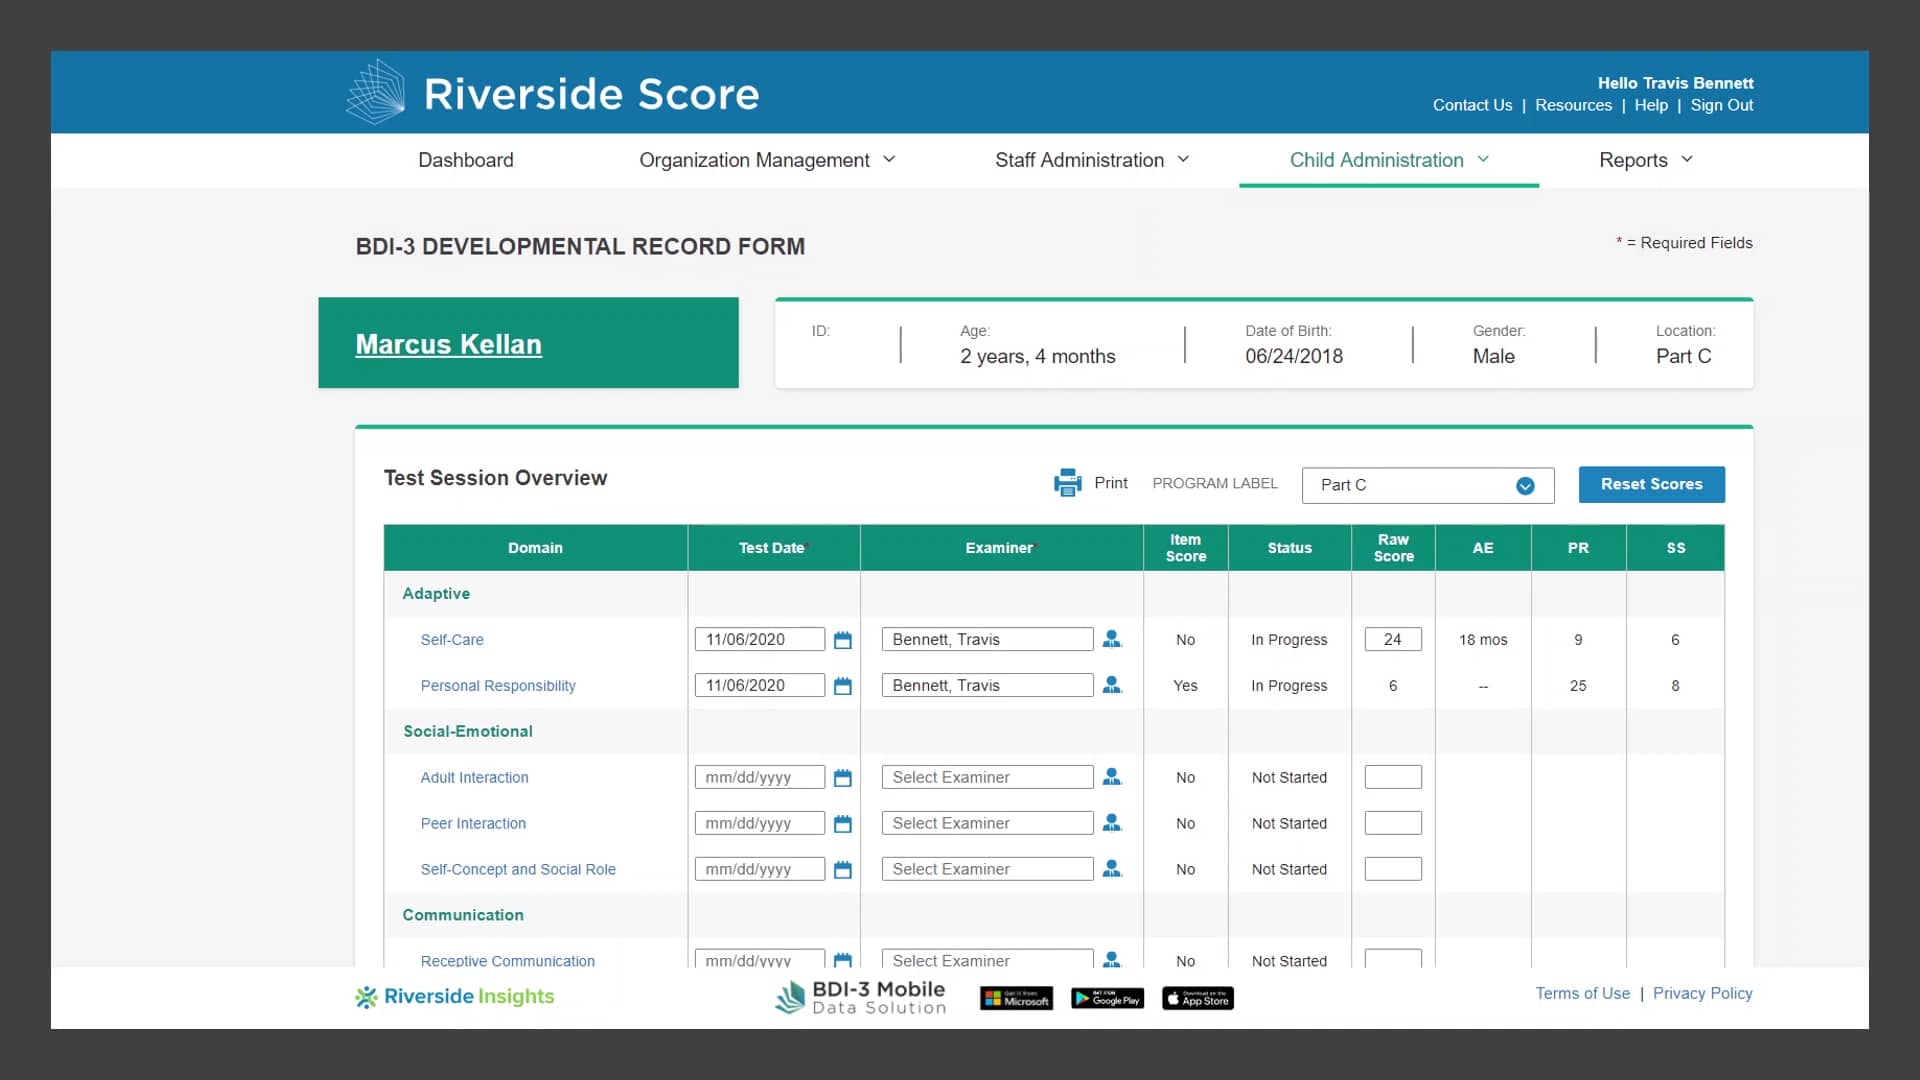1920x1080 pixels.
Task: Select the Organization Management menu
Action: [x=766, y=160]
